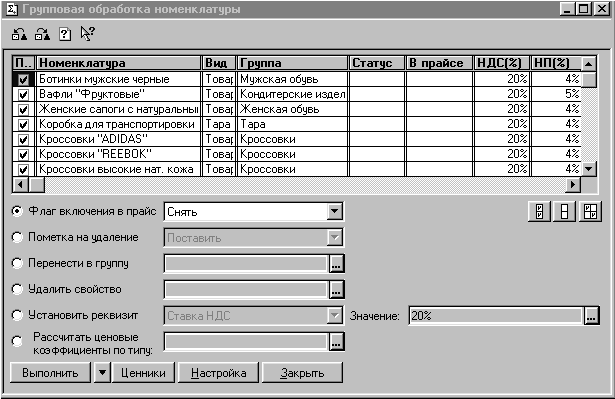
Task: Toggle checkbox for Кроссовки "ADIDAS"
Action: [24, 139]
